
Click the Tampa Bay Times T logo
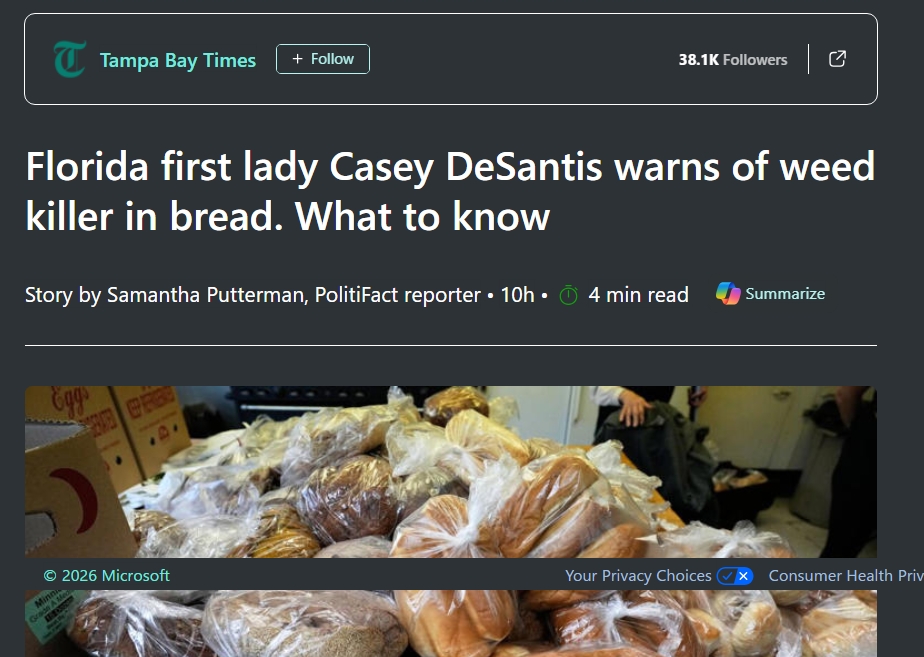(70, 59)
